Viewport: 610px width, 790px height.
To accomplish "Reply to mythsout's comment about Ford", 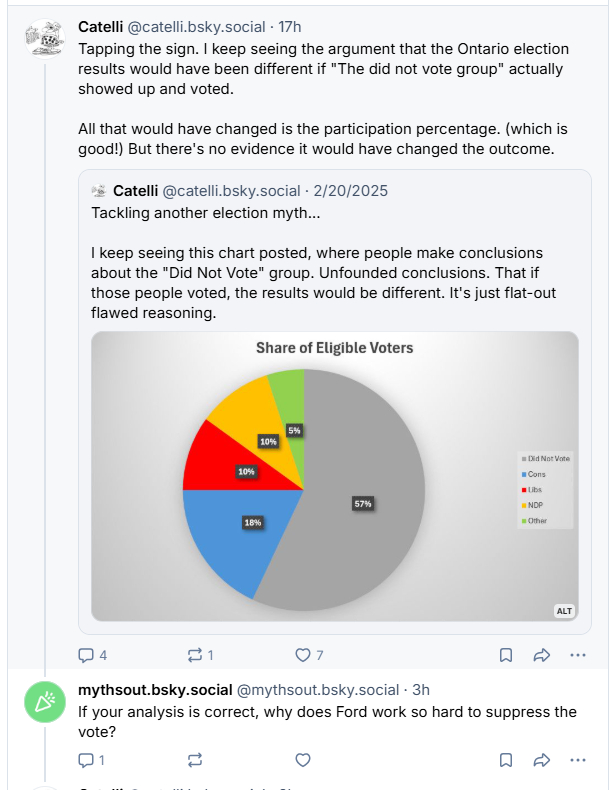I will [x=87, y=760].
